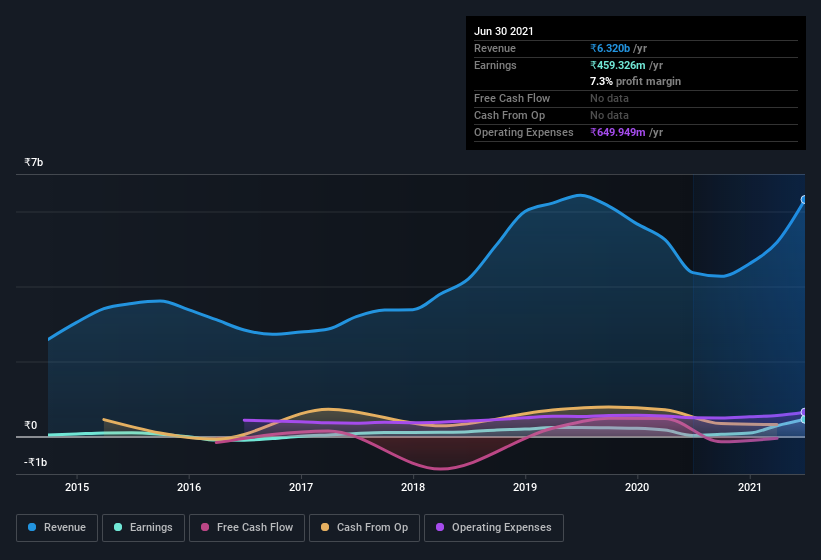Toggle the Revenue series legend button
This screenshot has width=821, height=560.
pos(57,528)
